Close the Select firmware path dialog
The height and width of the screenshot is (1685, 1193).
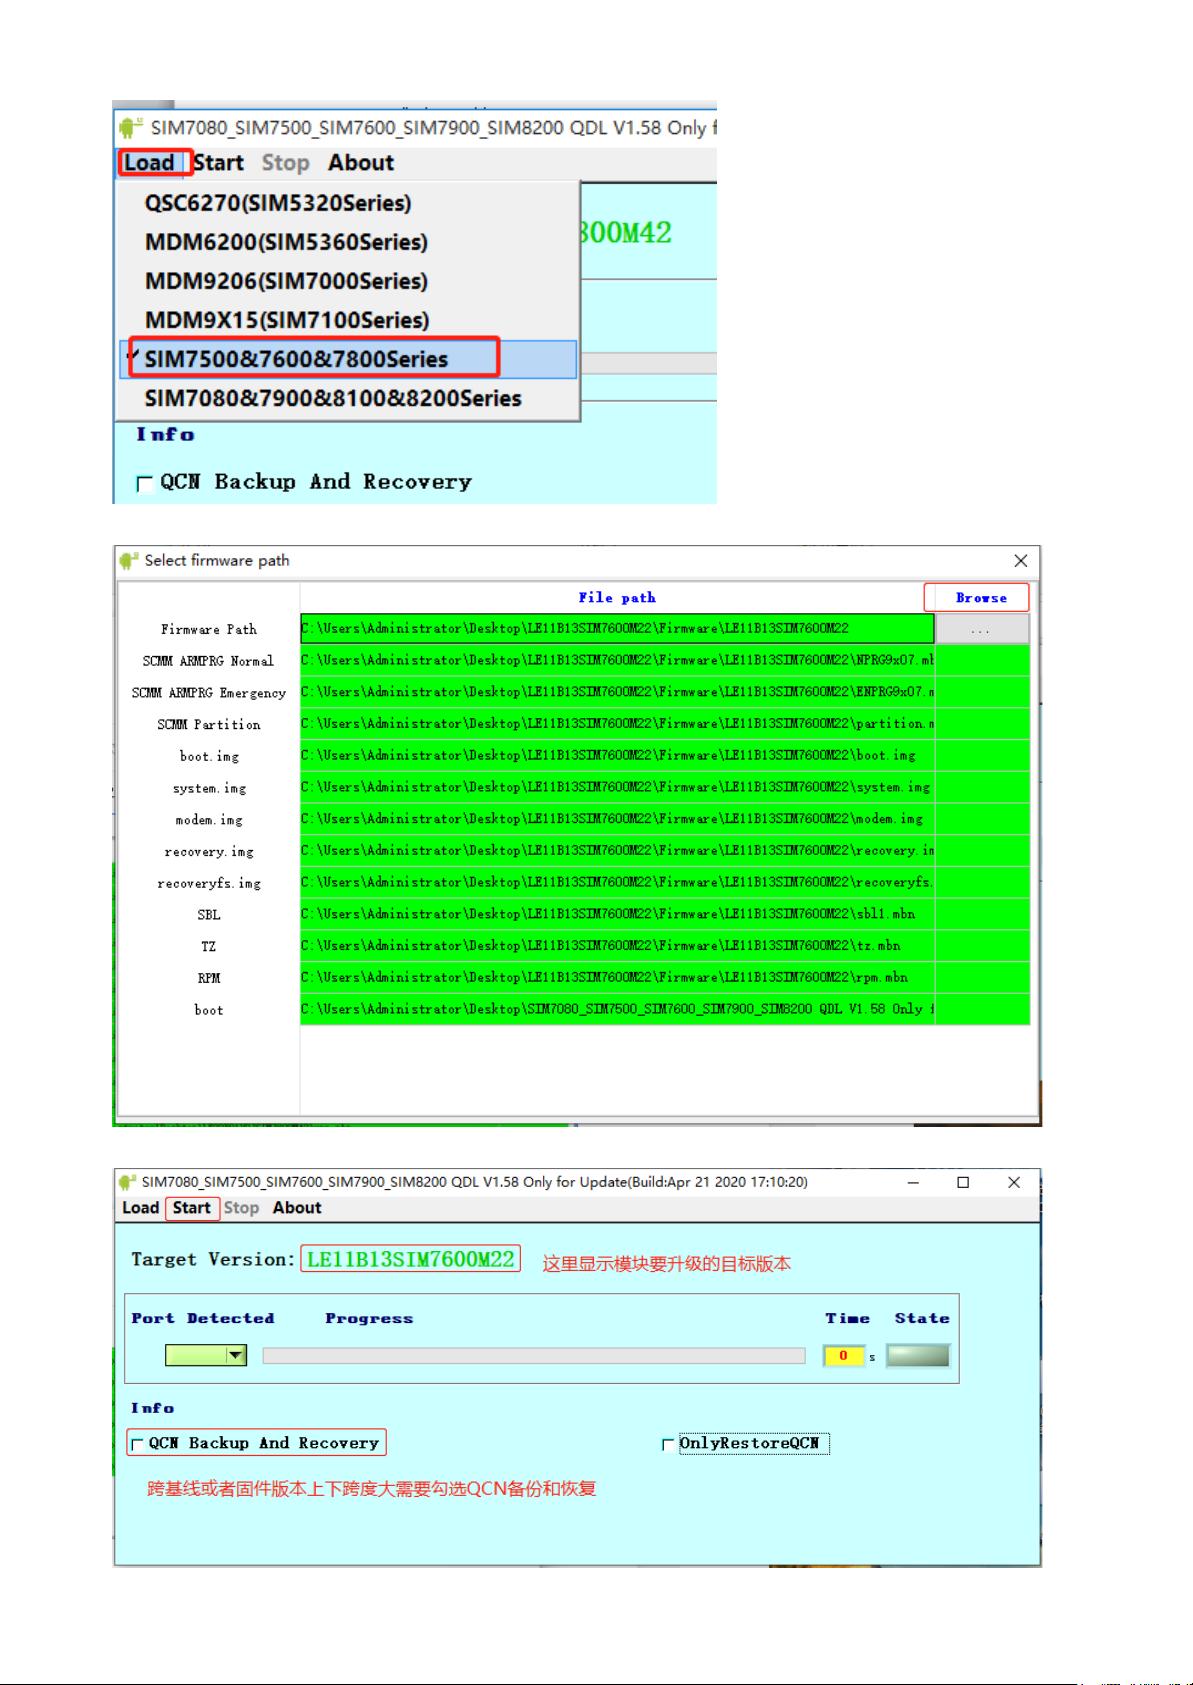(1020, 561)
